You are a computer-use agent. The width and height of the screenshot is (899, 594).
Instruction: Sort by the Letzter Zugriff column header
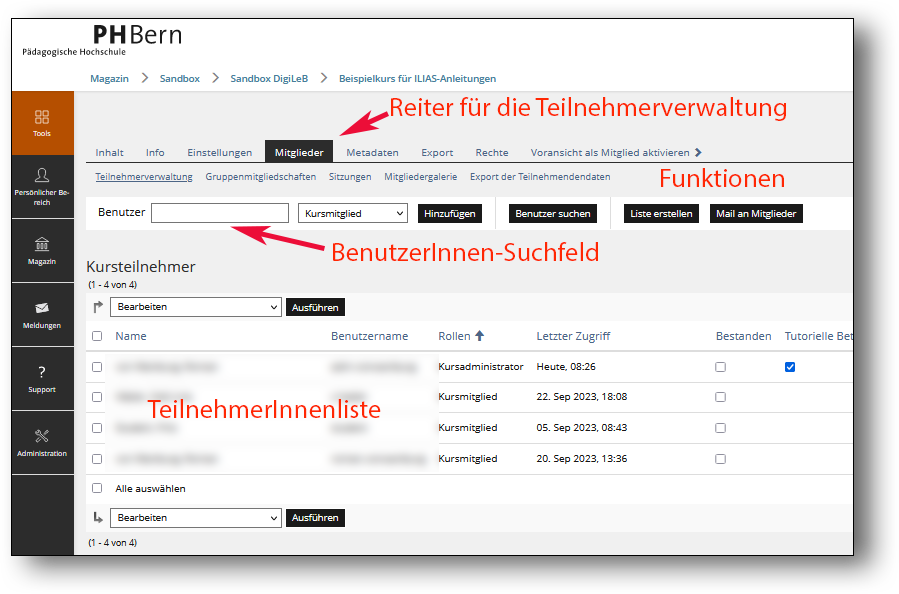573,336
